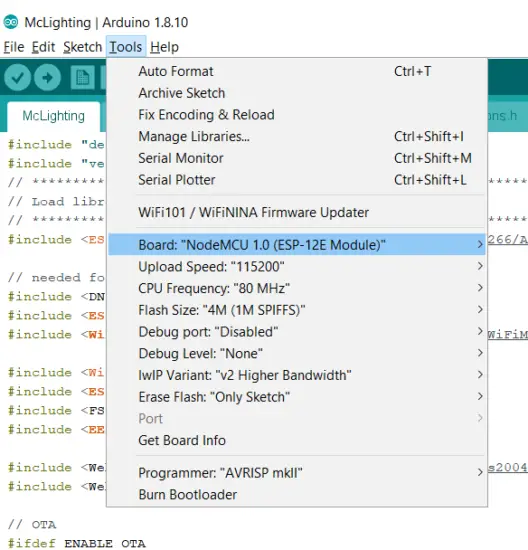Open the Serial Plotter
528x550 pixels.
[297, 180]
